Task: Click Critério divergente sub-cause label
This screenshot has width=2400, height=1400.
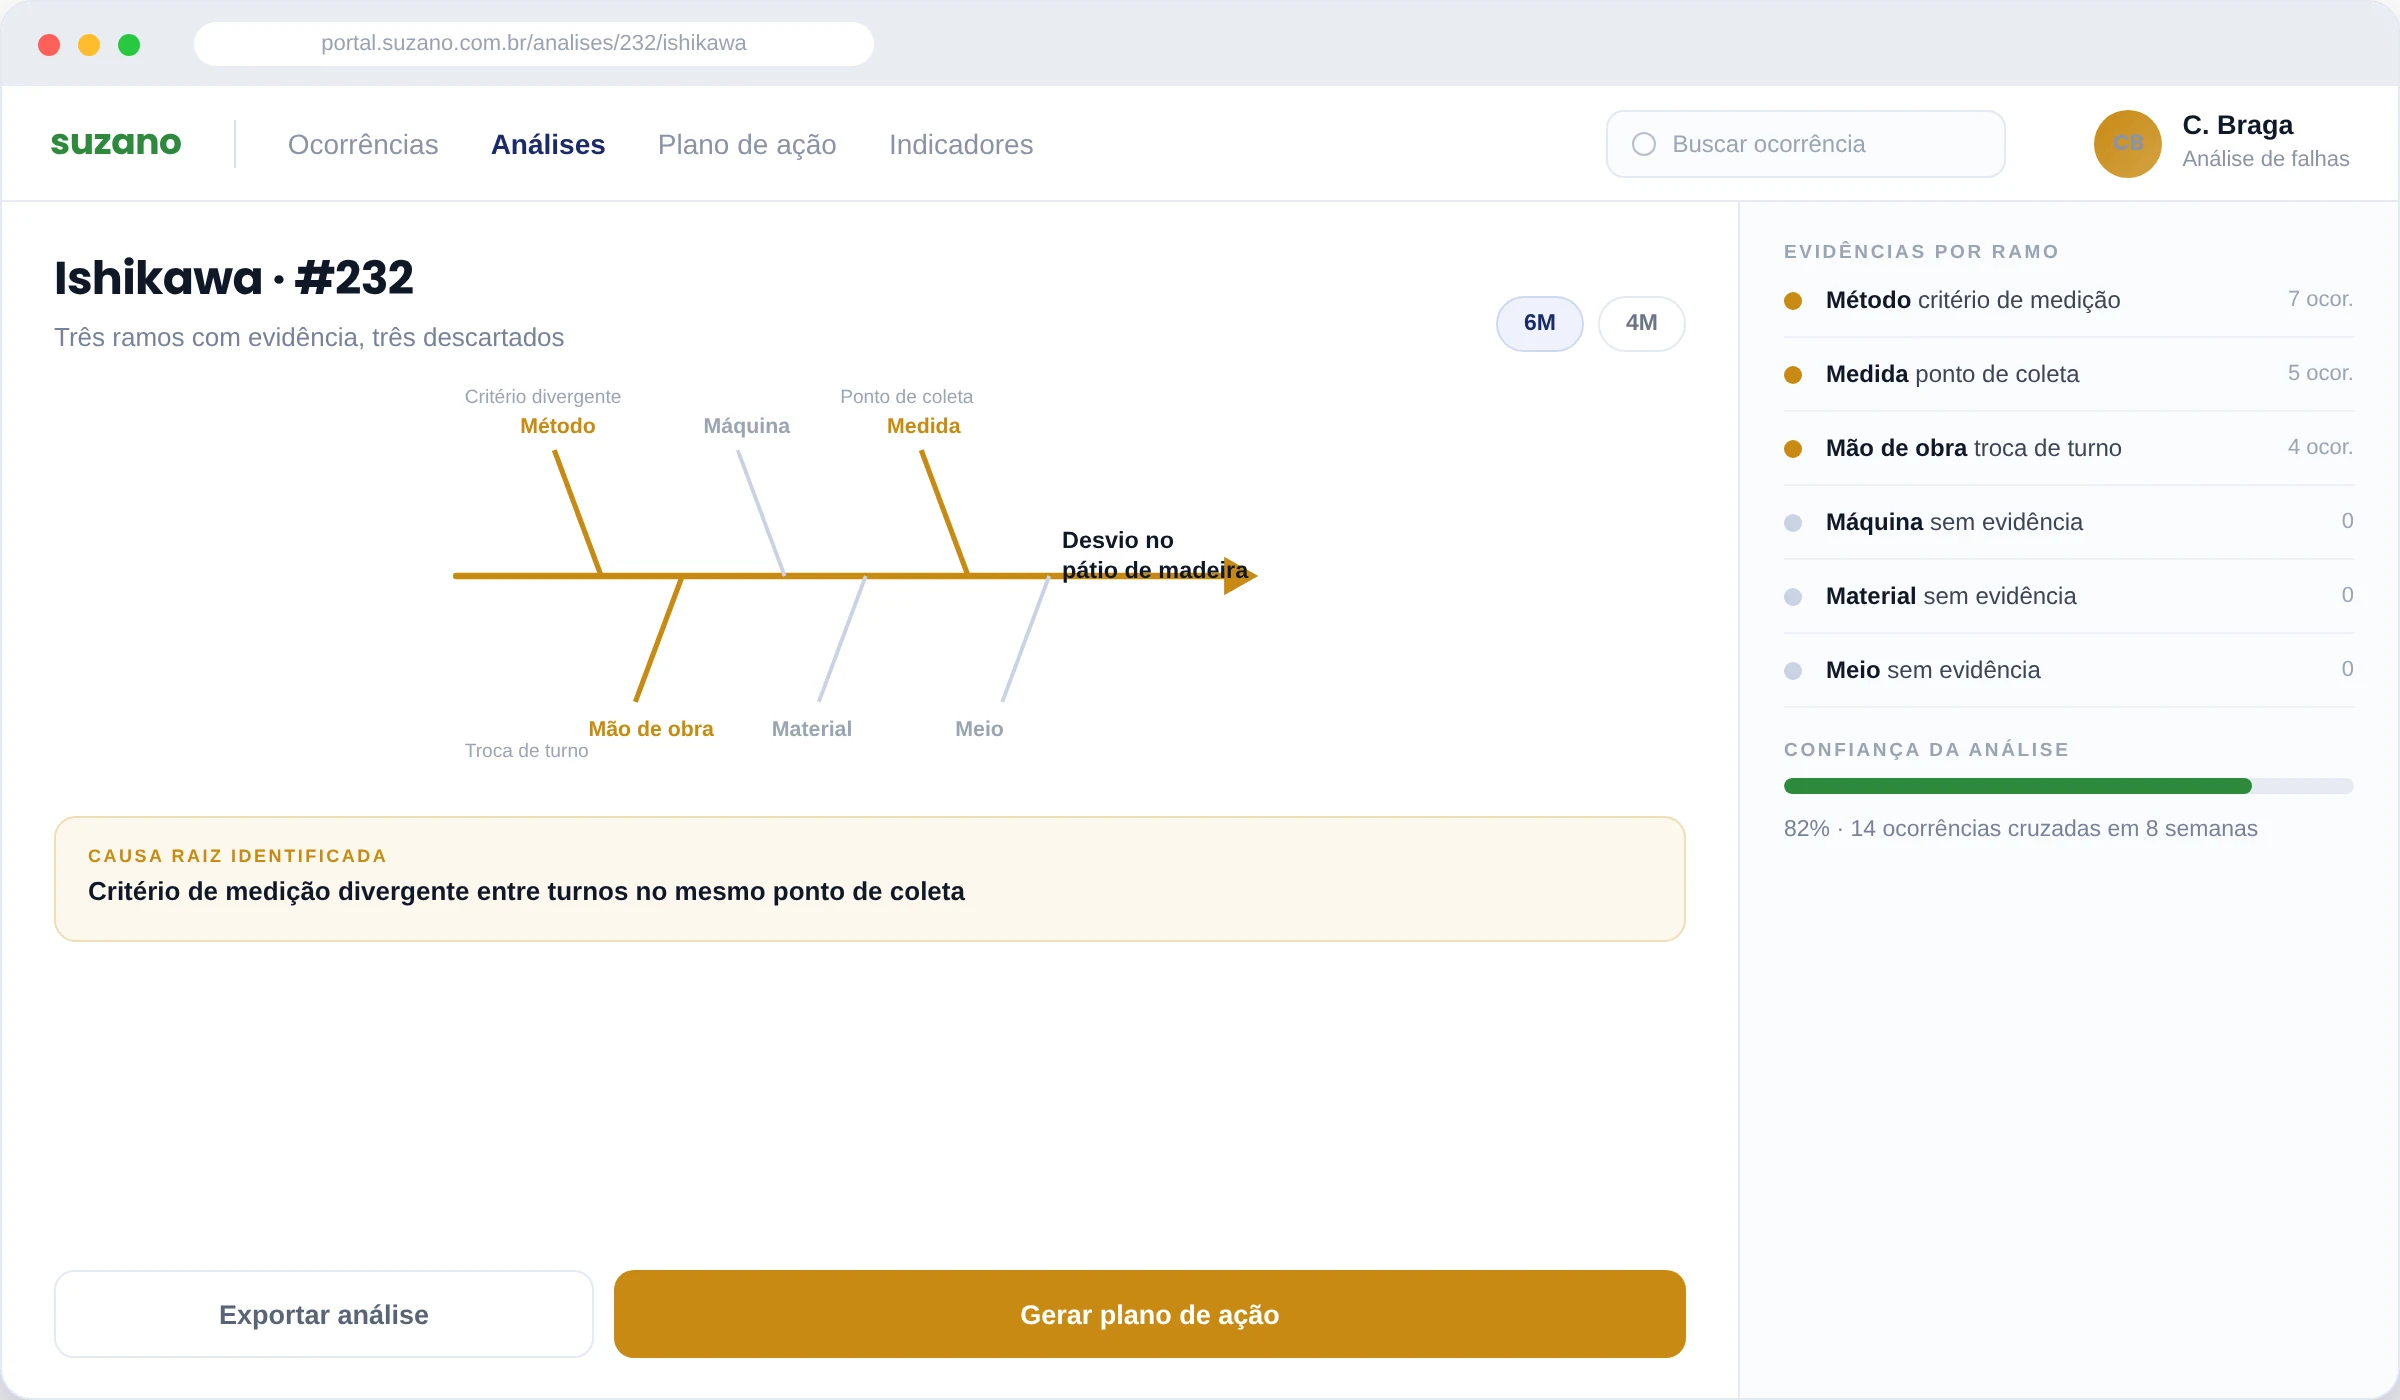Action: [543, 397]
